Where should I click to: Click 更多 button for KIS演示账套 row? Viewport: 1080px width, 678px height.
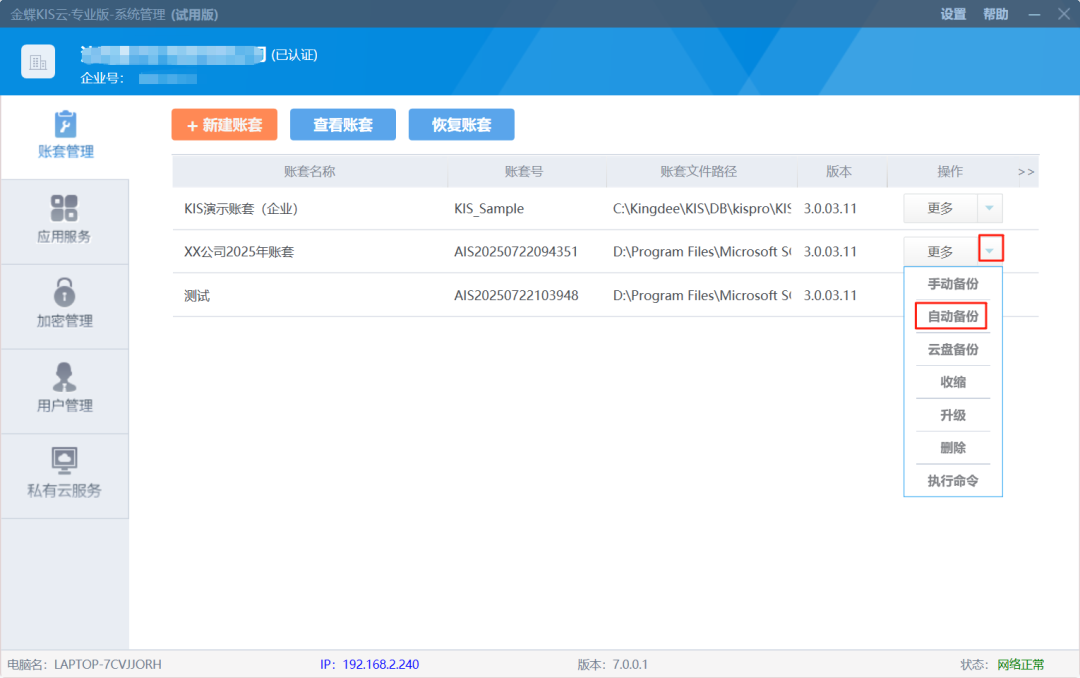point(940,208)
